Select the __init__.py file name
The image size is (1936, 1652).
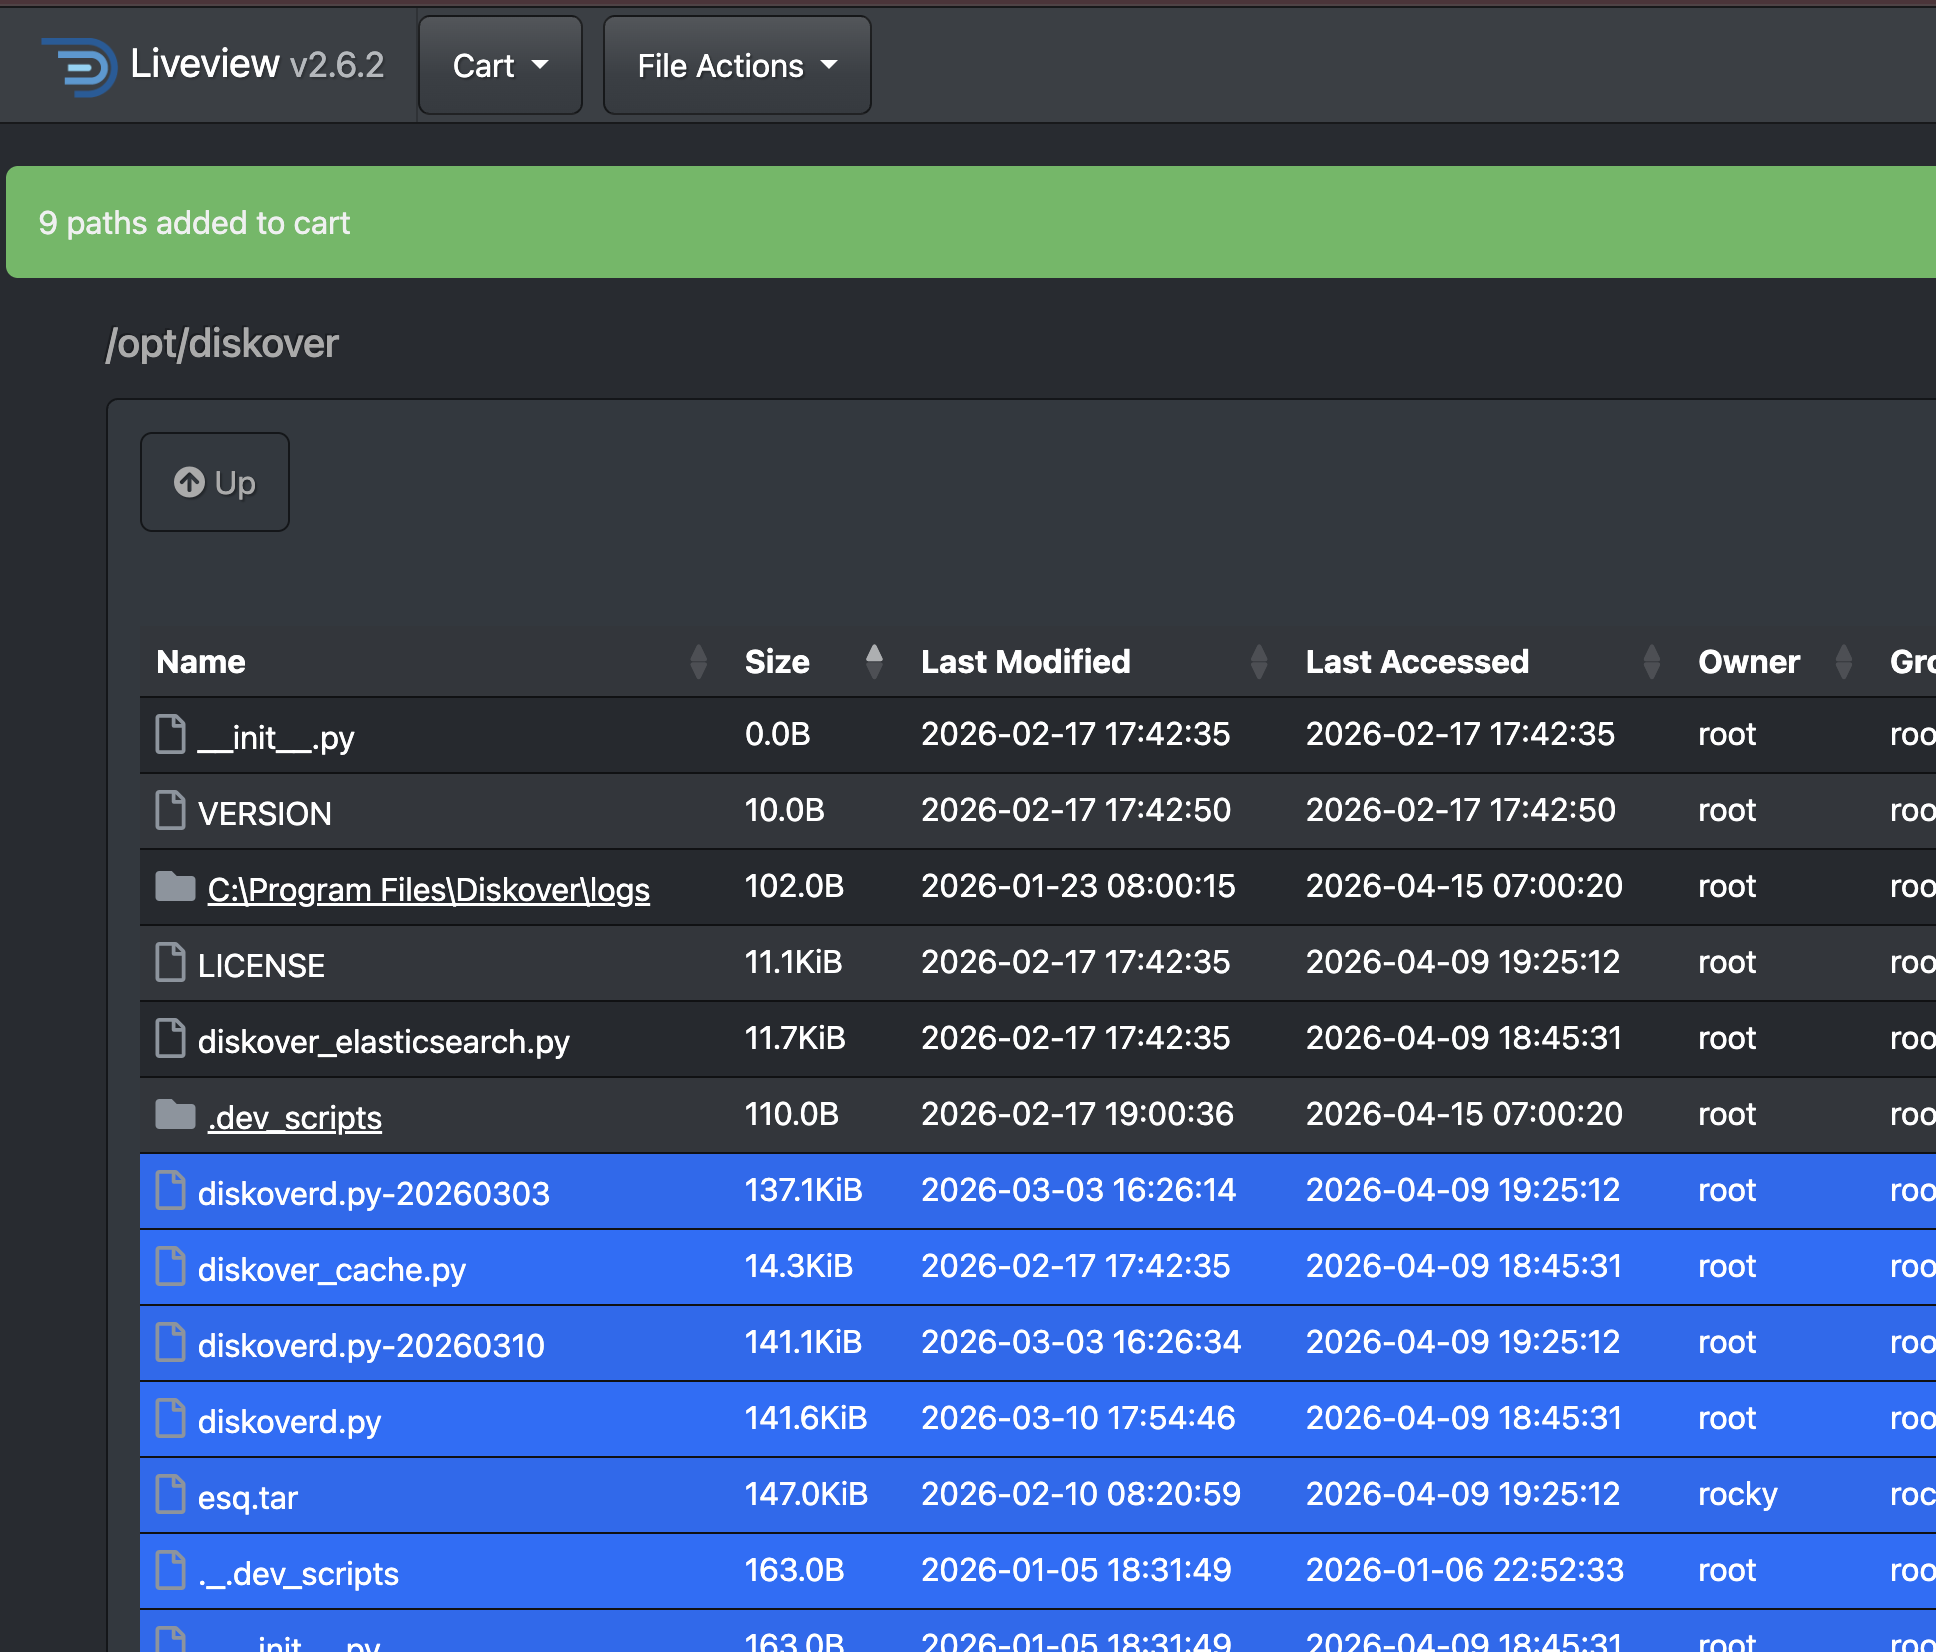[276, 738]
